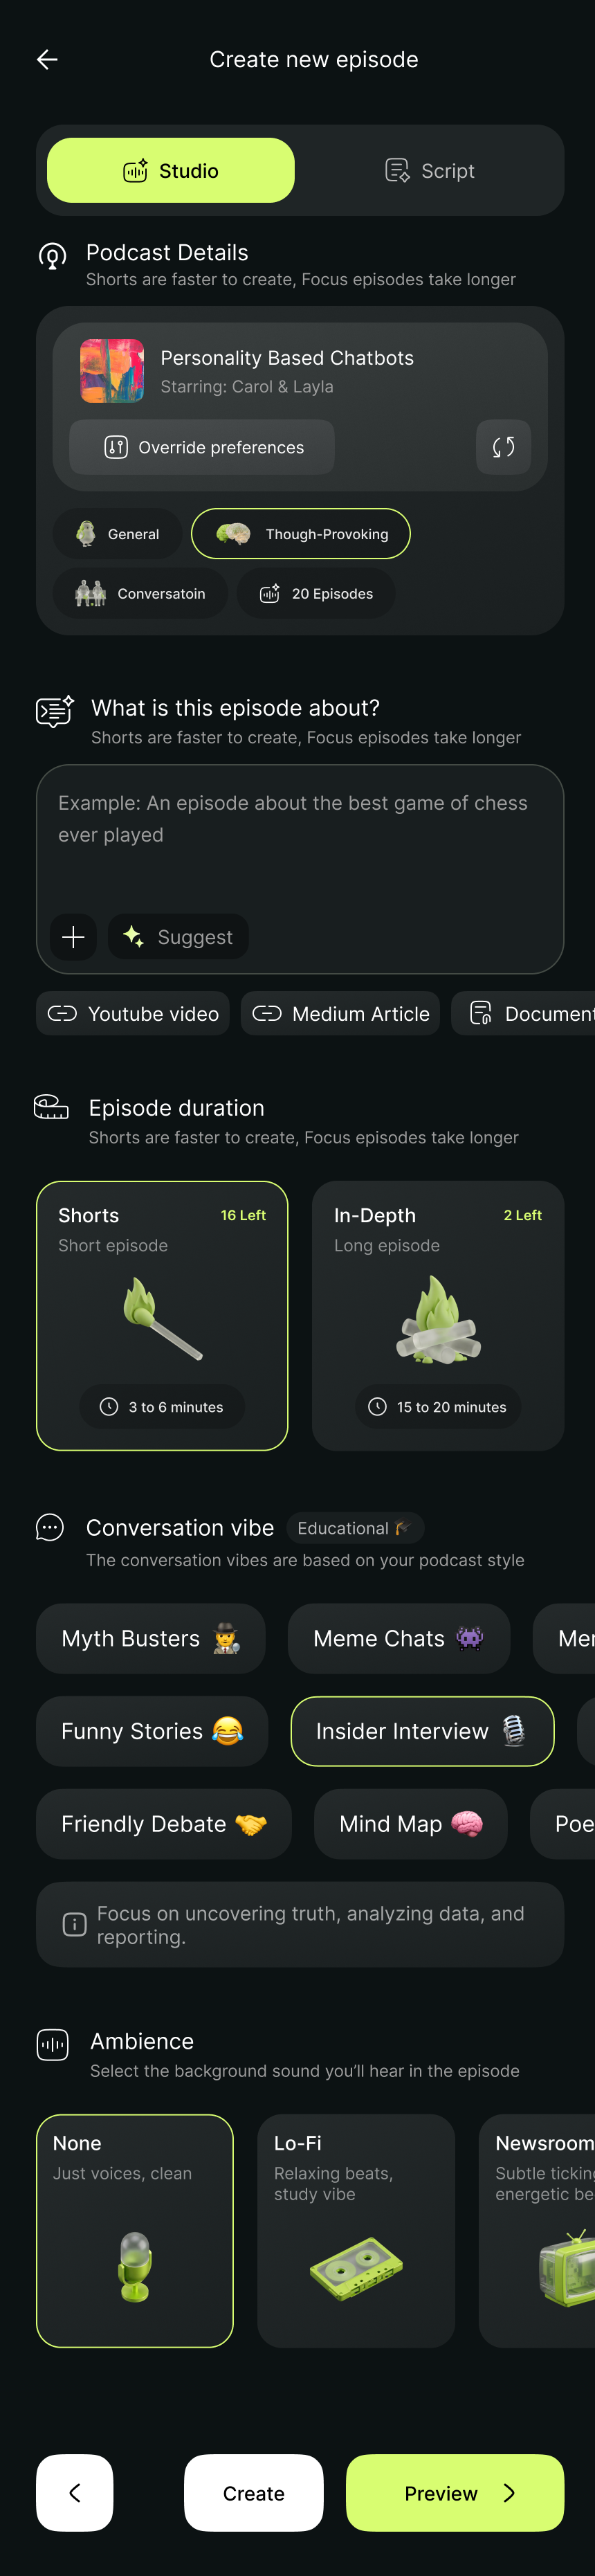Click the 15 to 20 minutes label
This screenshot has width=595, height=2576.
[452, 1407]
